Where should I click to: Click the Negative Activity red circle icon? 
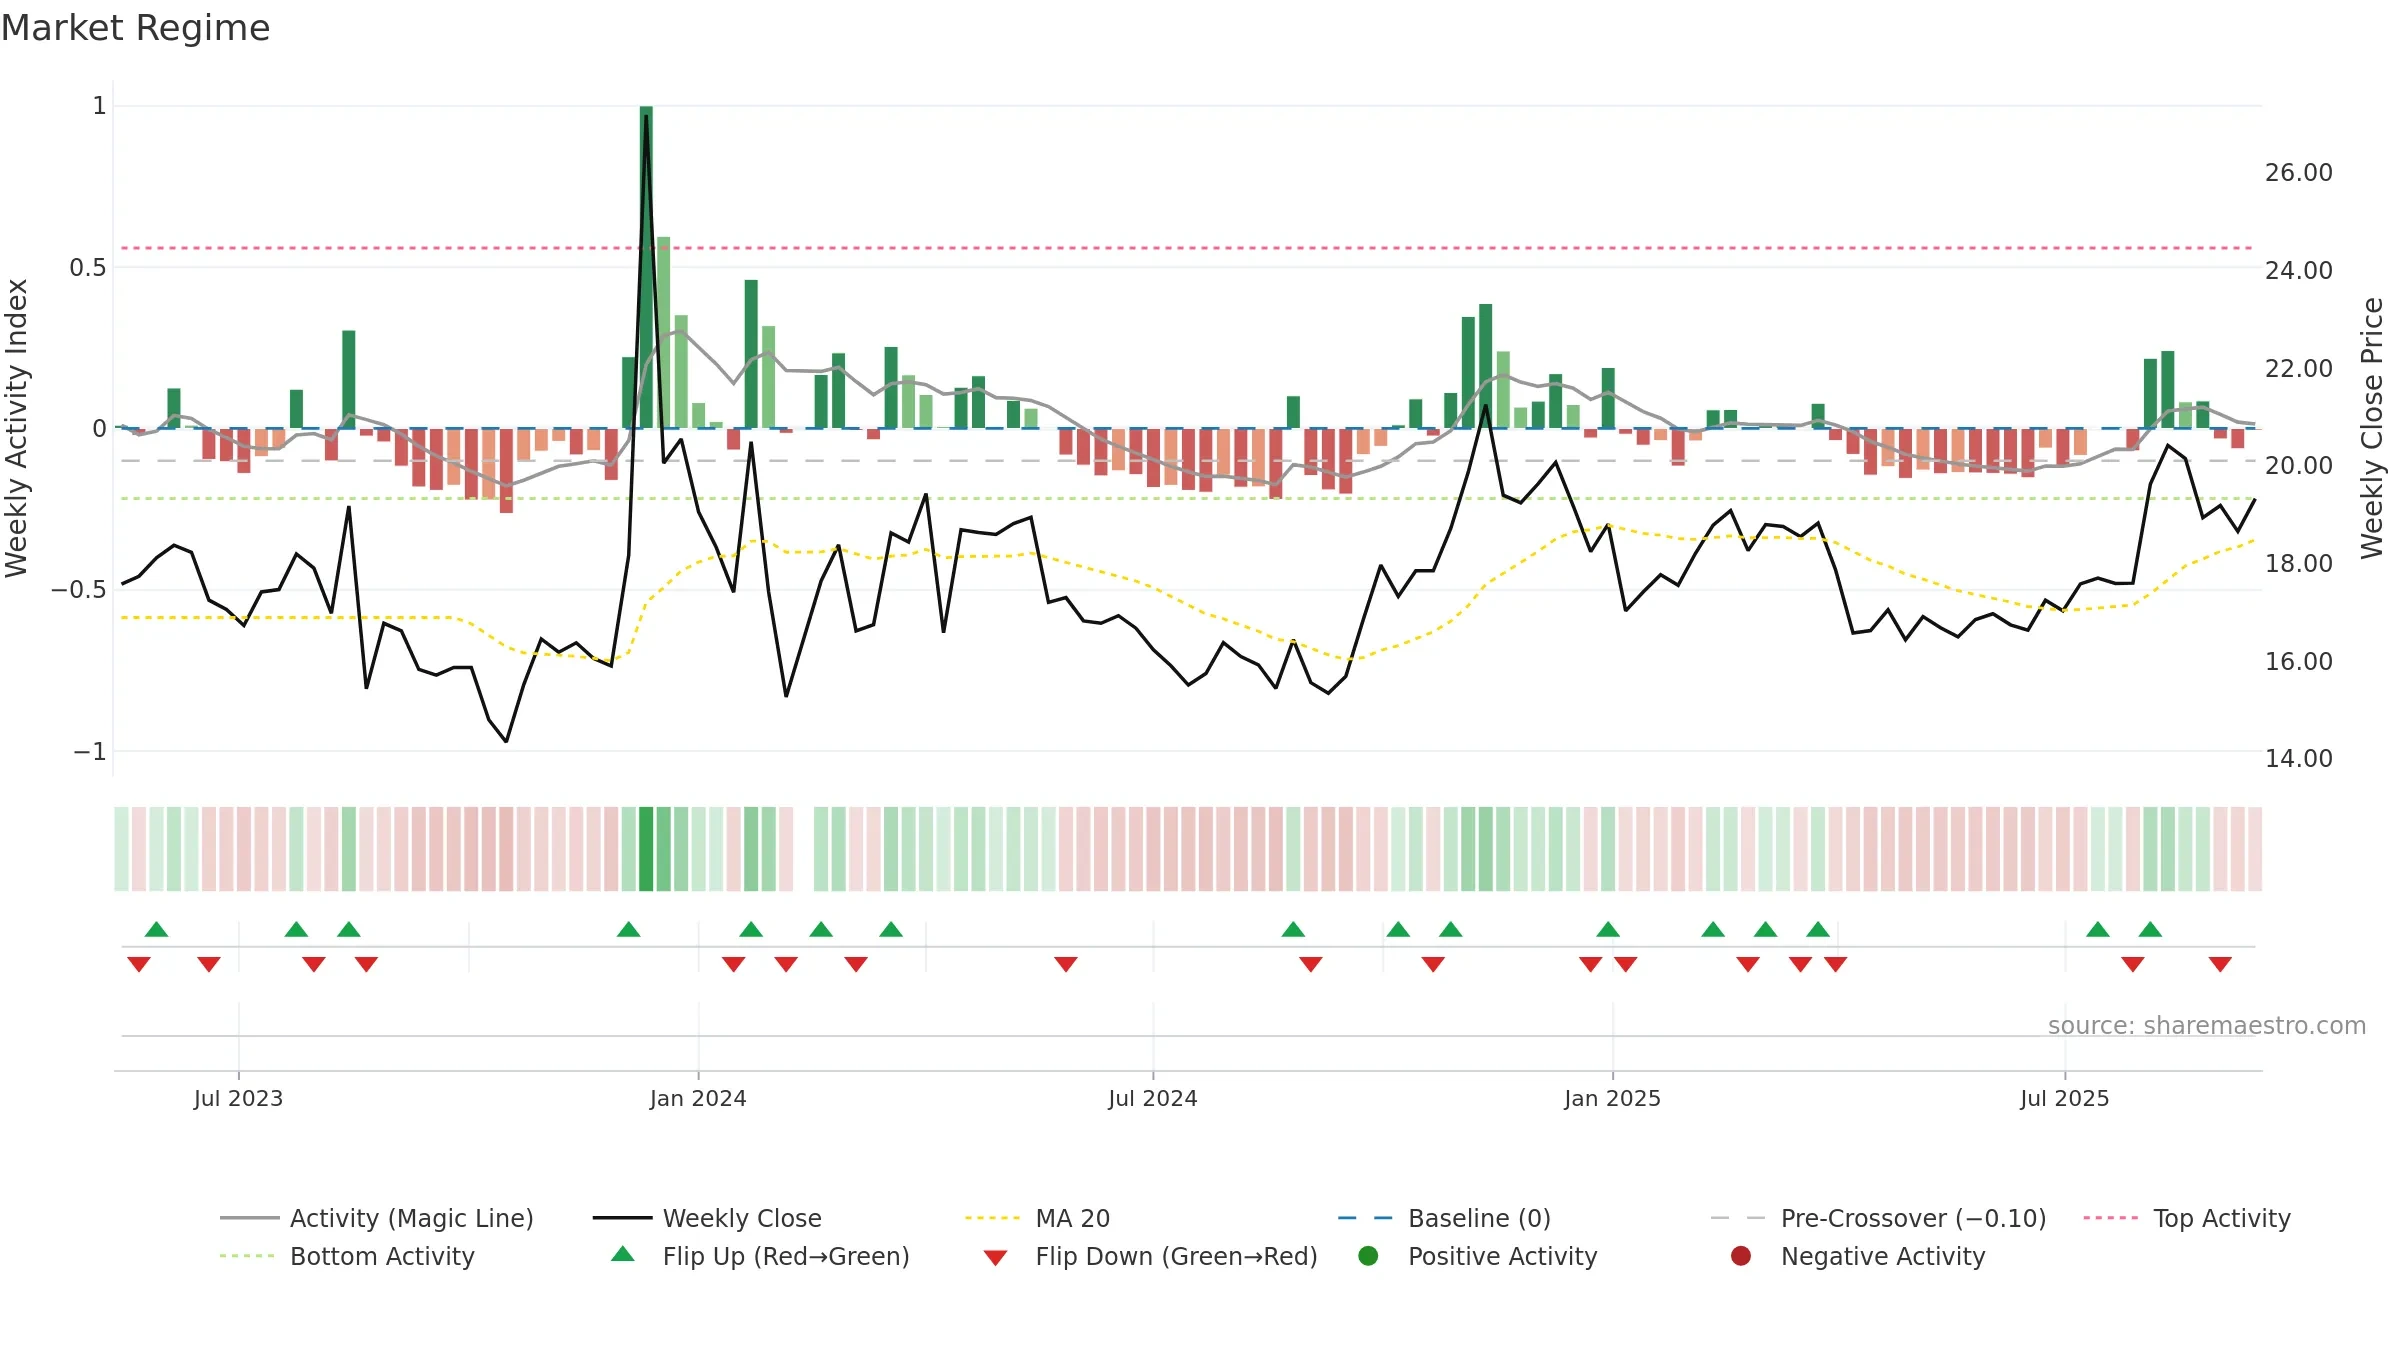pos(1741,1256)
